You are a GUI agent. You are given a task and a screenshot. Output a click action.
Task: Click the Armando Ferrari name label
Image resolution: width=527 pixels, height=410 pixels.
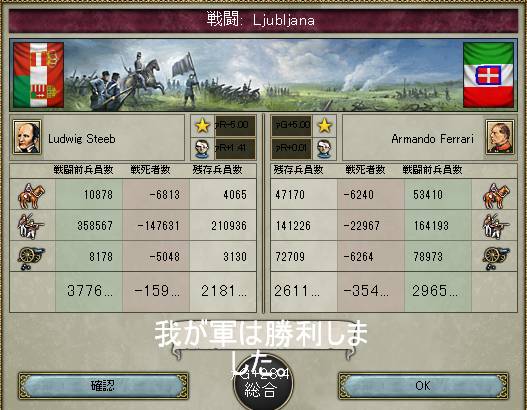coord(433,139)
